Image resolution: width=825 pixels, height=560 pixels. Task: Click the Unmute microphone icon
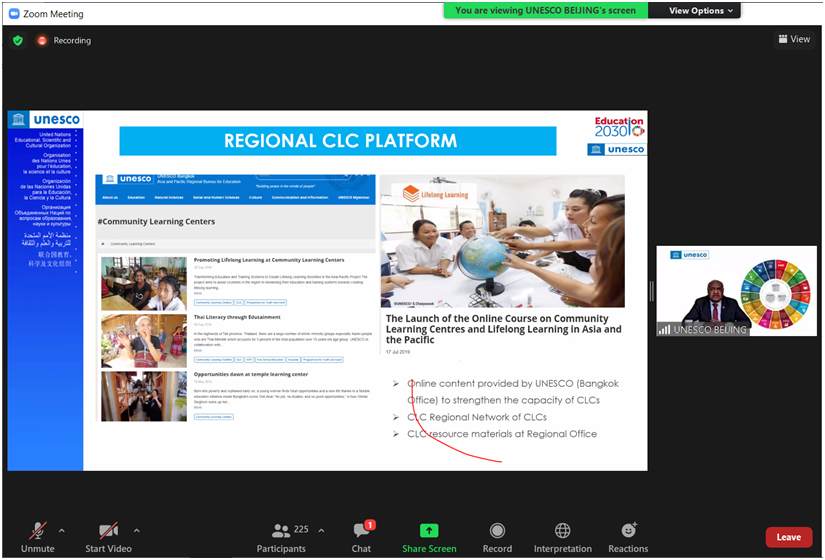tap(37, 531)
